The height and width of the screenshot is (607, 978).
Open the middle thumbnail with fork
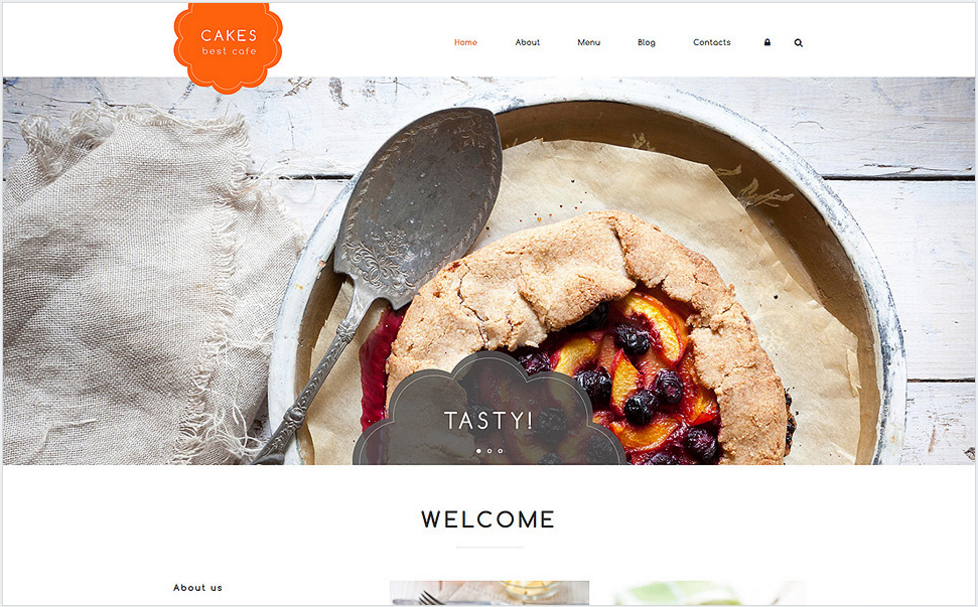tap(490, 593)
